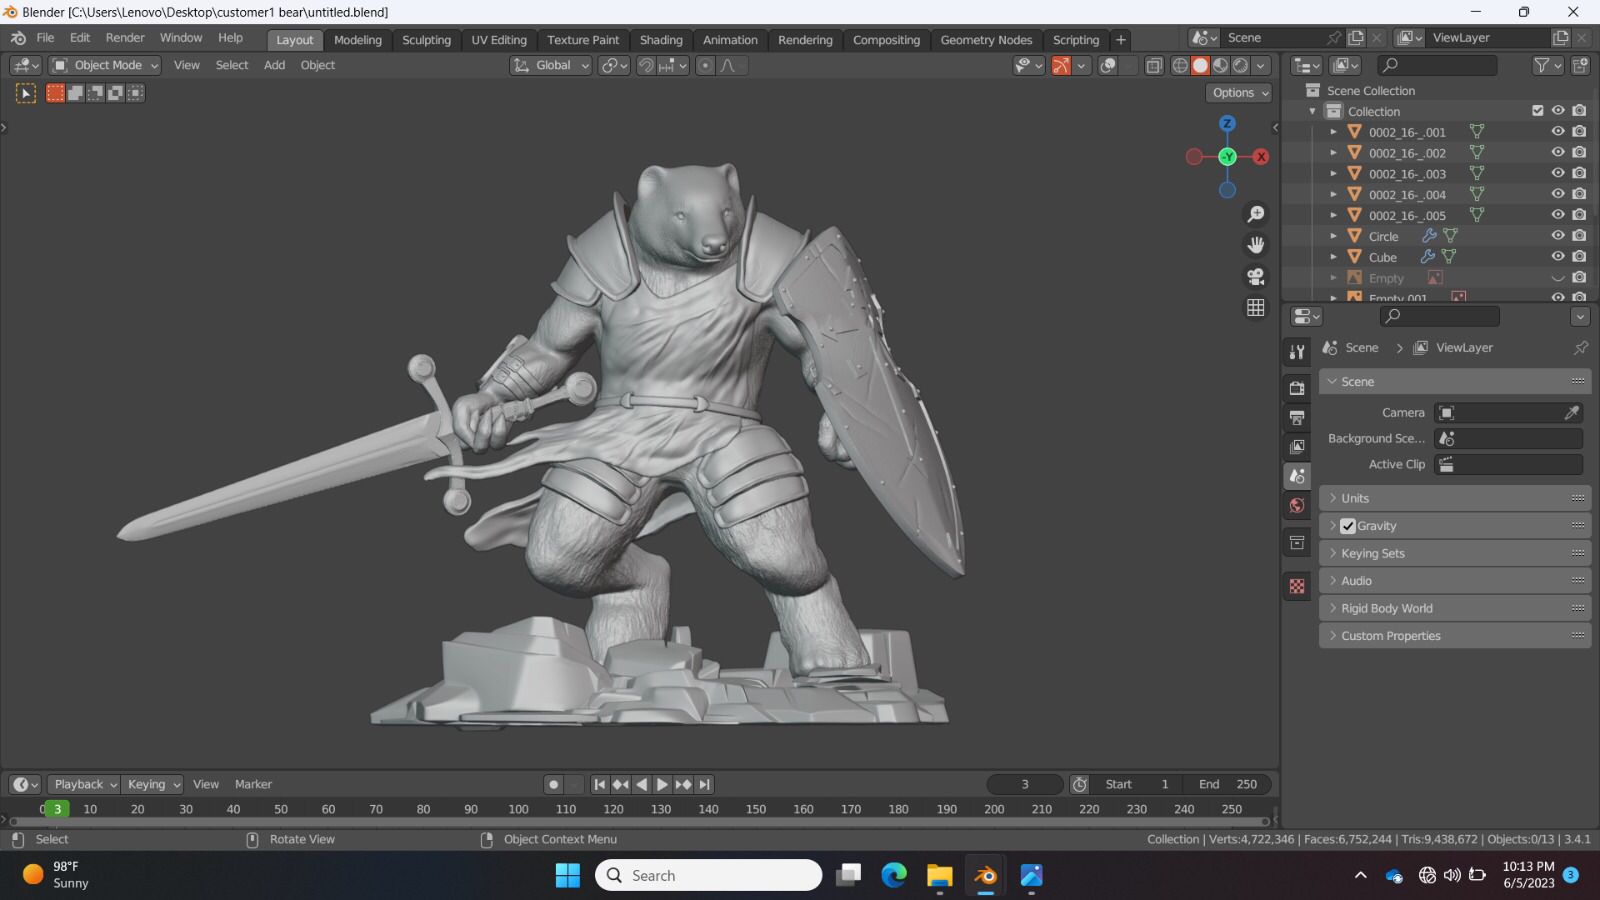Screen dimensions: 1600x900
Task: Toggle snapping magnet in viewport header
Action: tap(646, 65)
